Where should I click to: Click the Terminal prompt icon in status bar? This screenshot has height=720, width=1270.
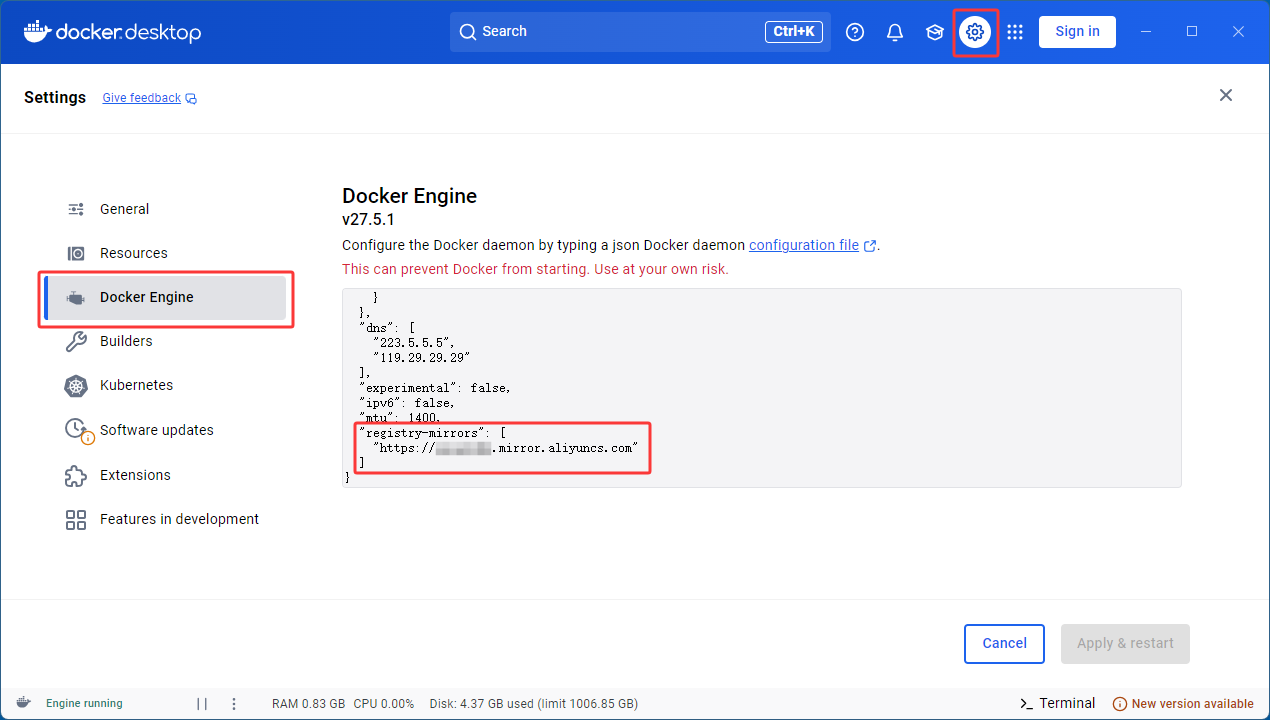[1026, 703]
